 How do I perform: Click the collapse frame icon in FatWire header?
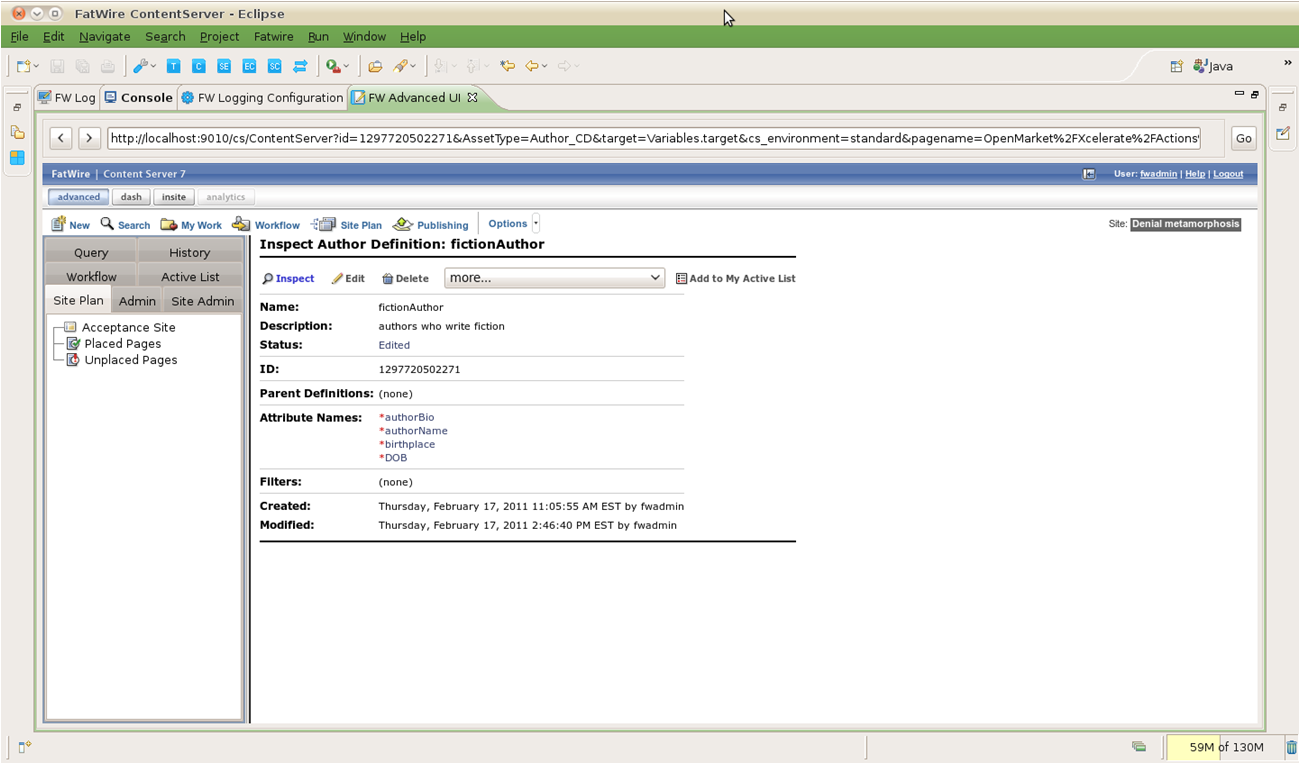pos(1089,174)
